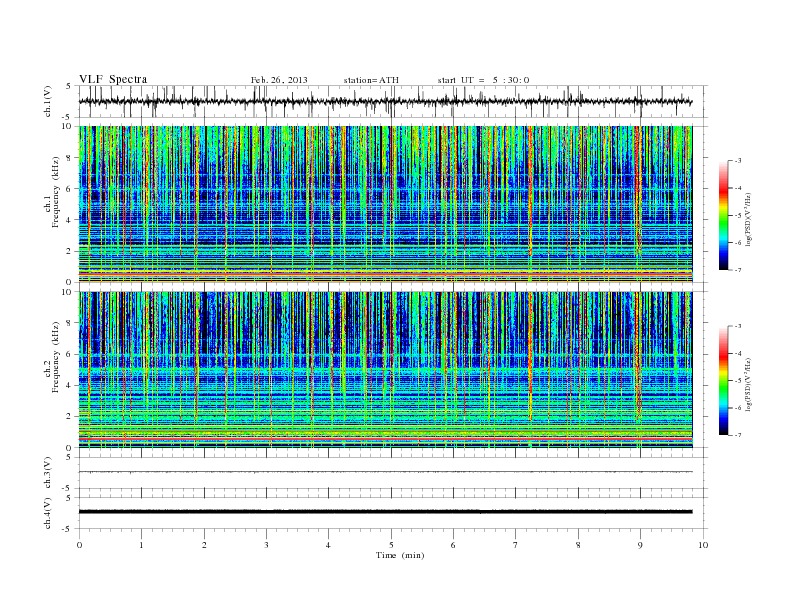Click the ch.1 spectrogram color scale bar

pos(724,215)
